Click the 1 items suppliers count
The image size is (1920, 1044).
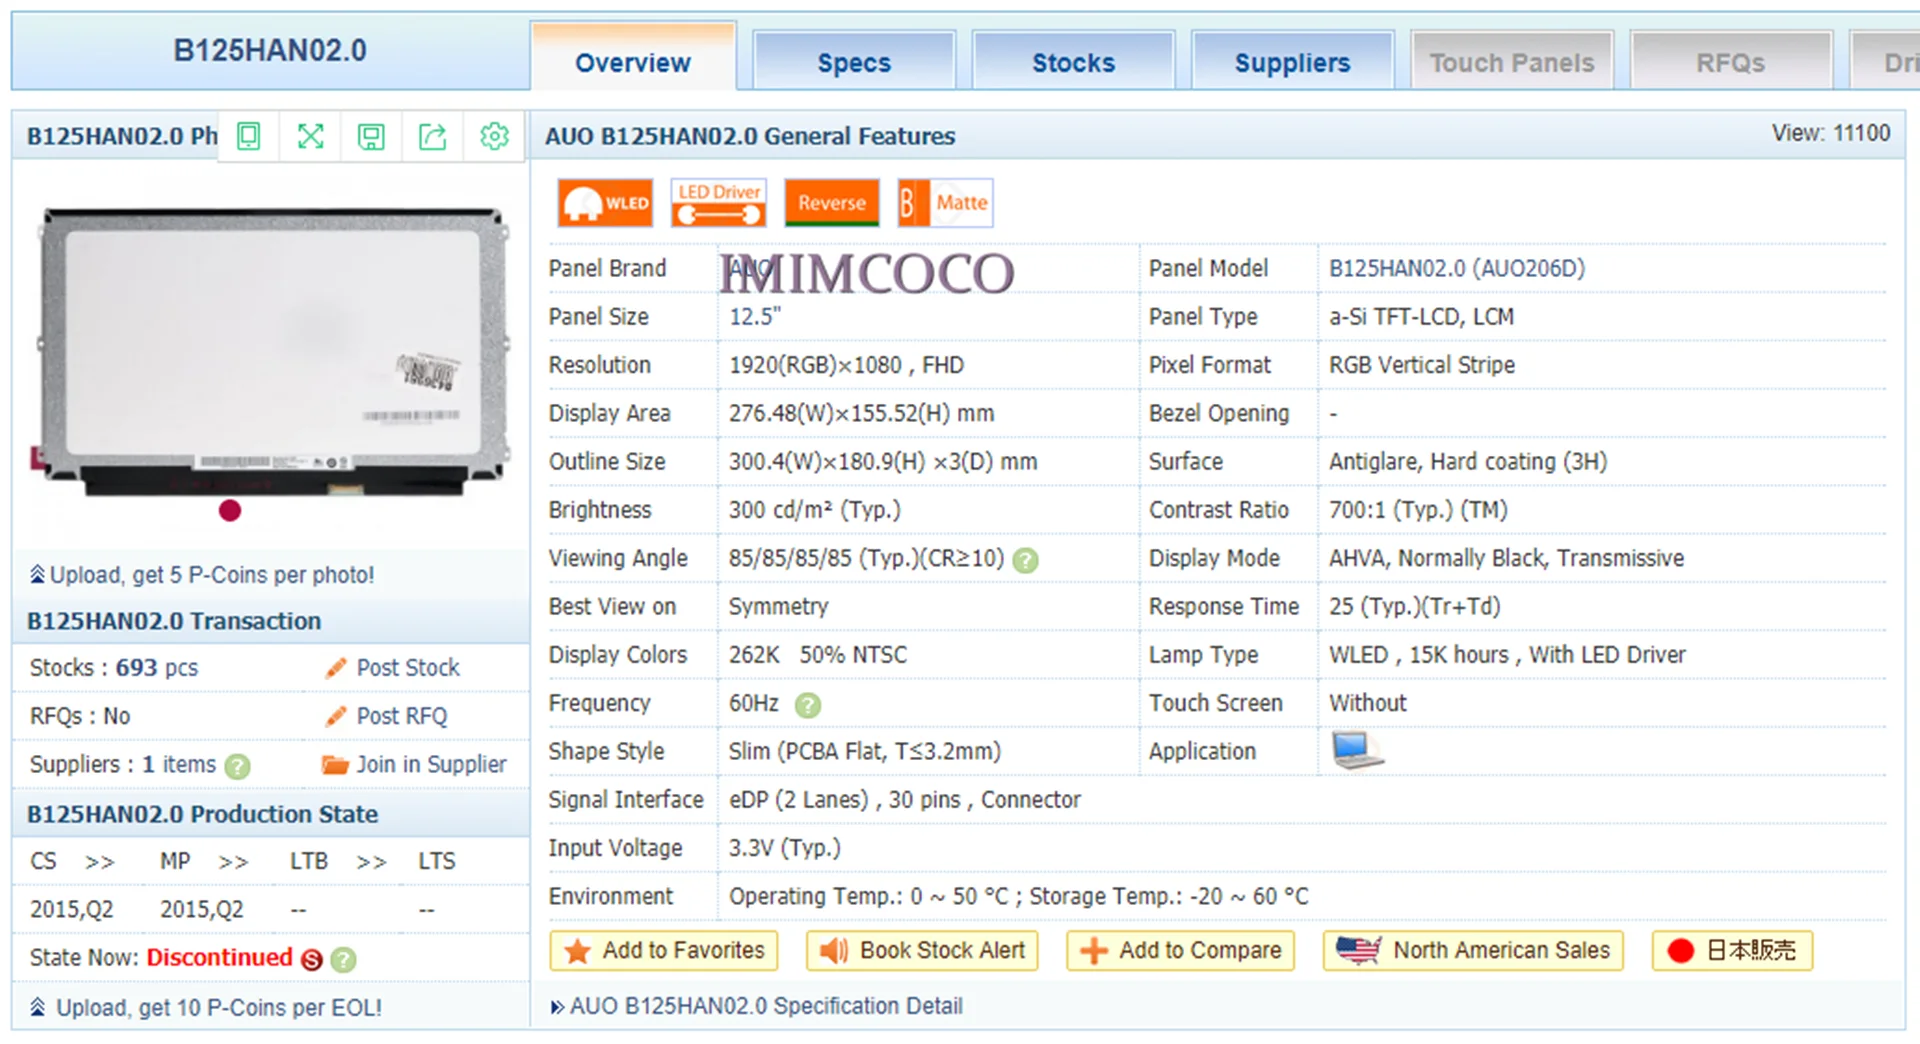(x=179, y=764)
